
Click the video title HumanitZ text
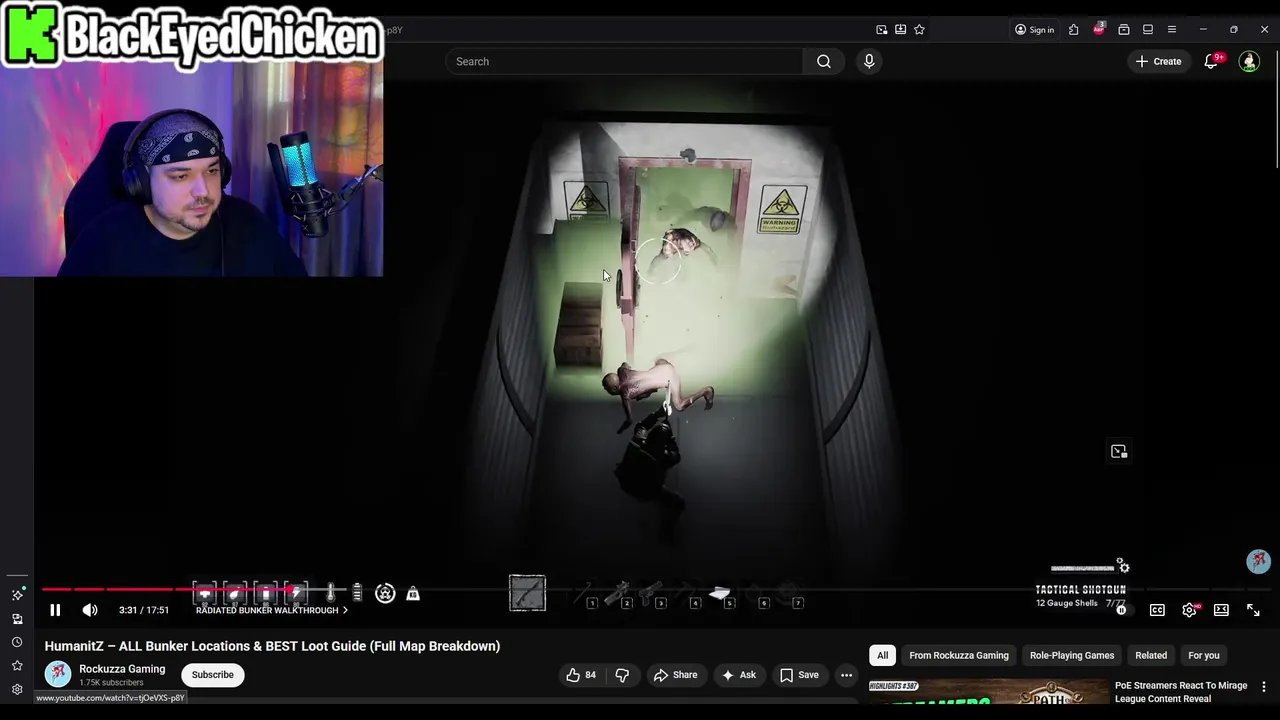pyautogui.click(x=272, y=646)
